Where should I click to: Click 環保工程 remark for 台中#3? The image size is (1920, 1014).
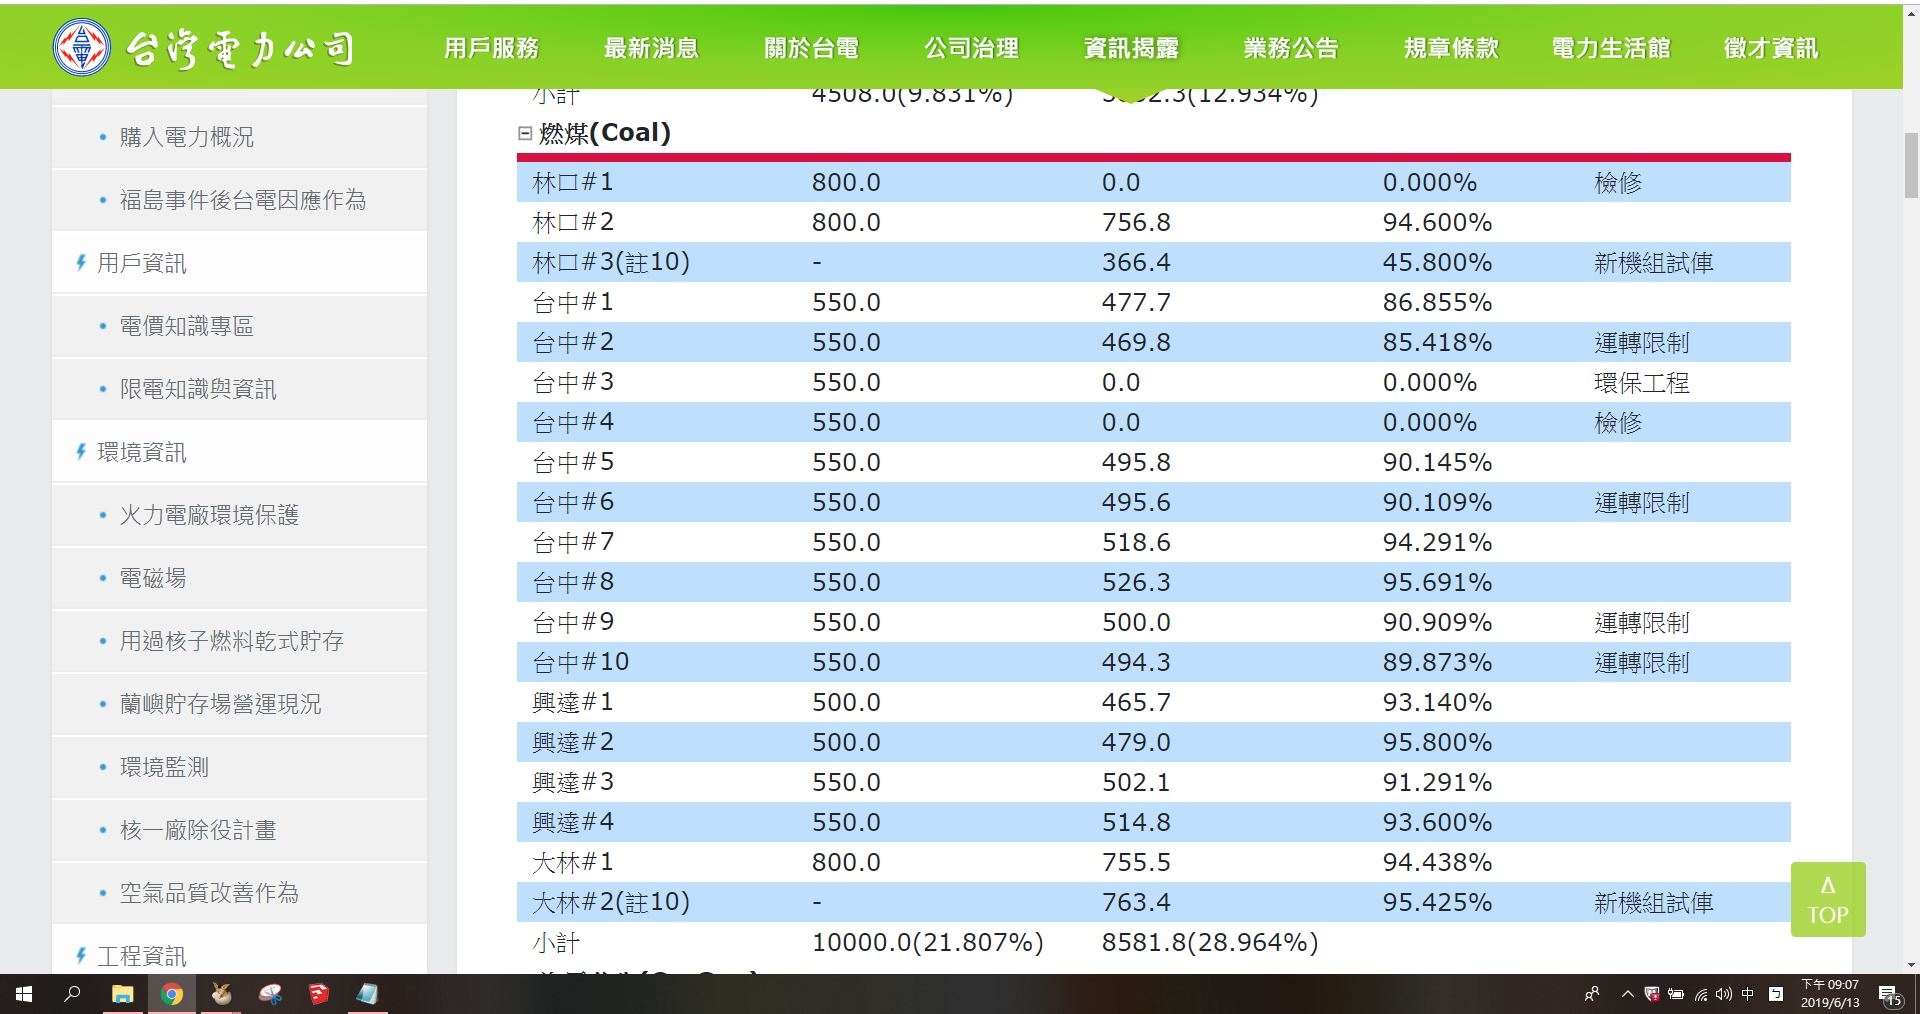click(1641, 383)
